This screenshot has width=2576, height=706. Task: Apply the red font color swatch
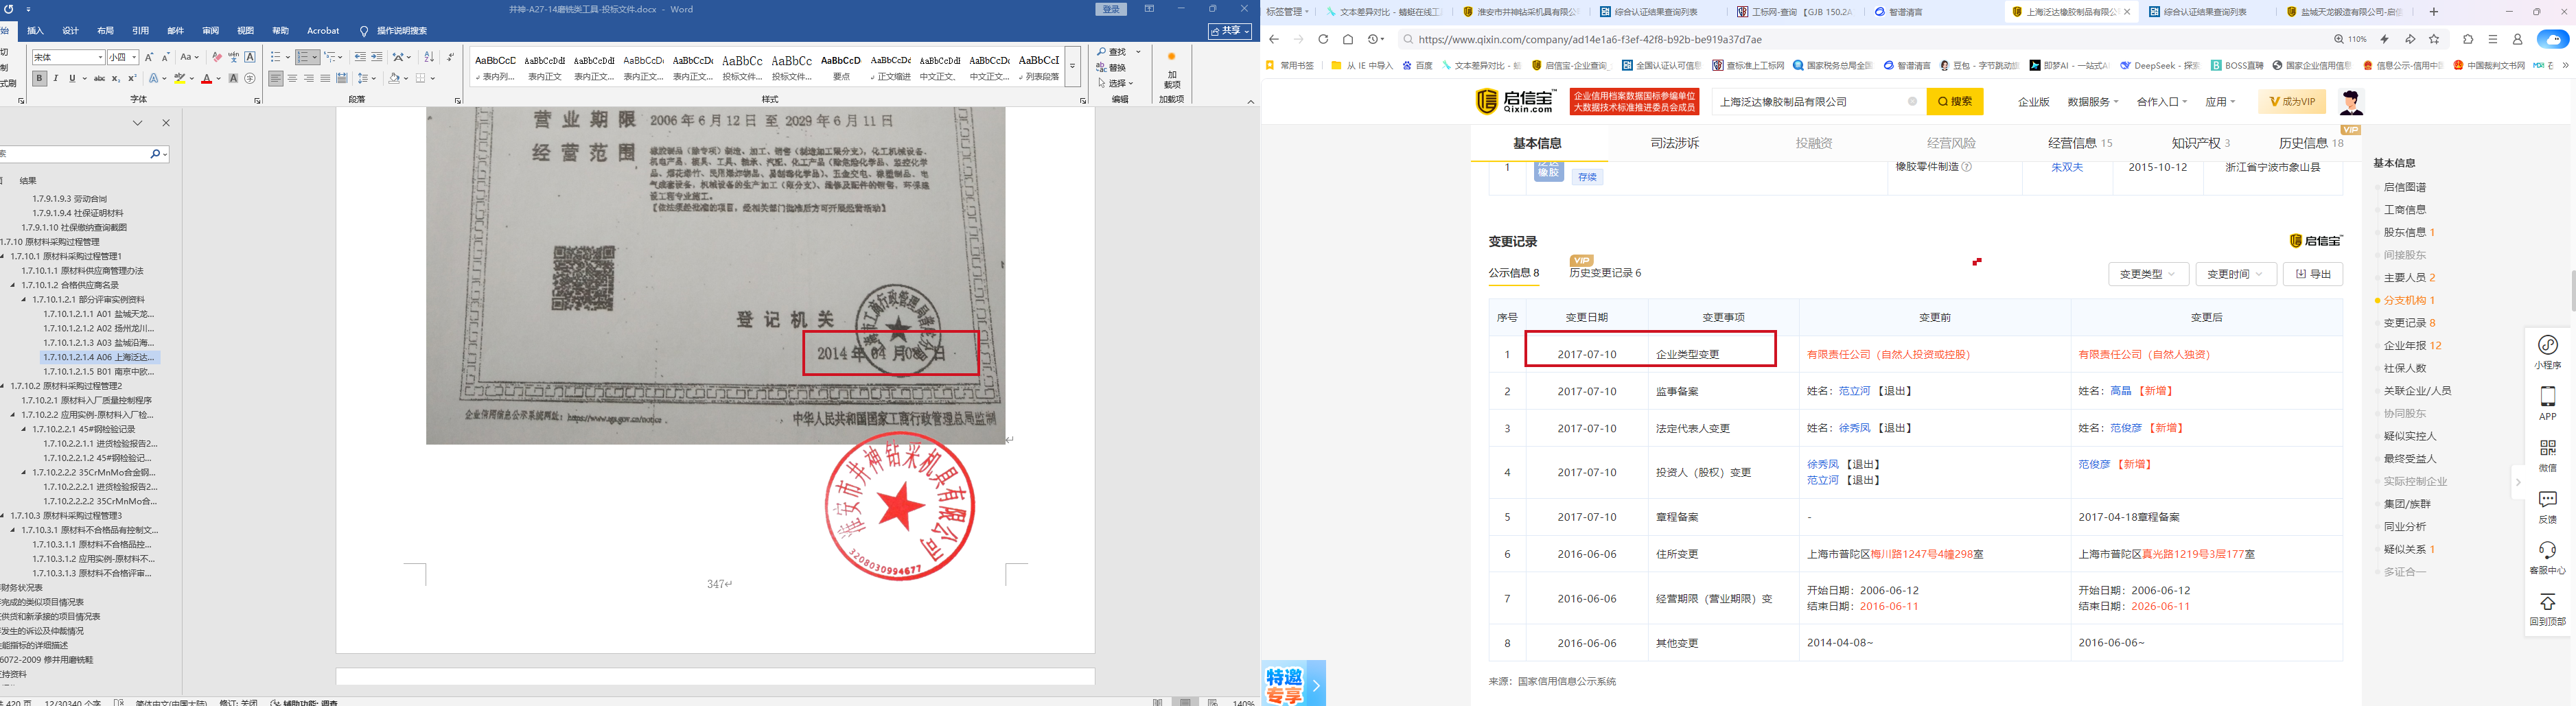tap(207, 78)
